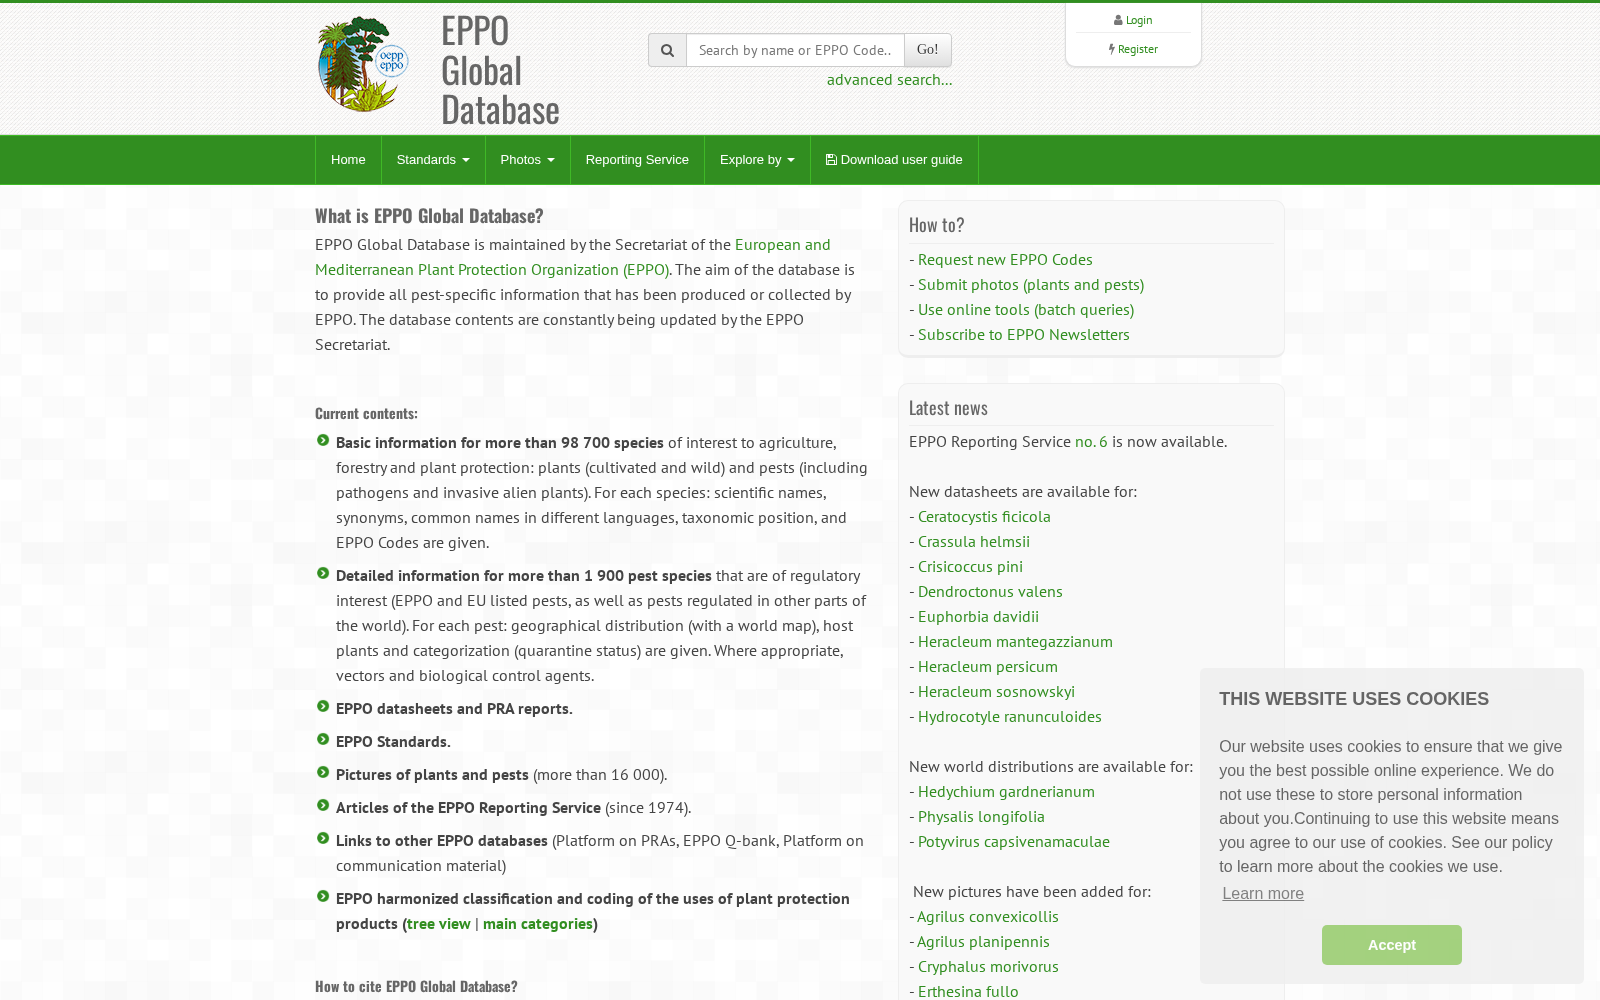Click 'How to cite EPPO Global Database?' heading
Viewport: 1600px width, 1000px height.
point(416,986)
